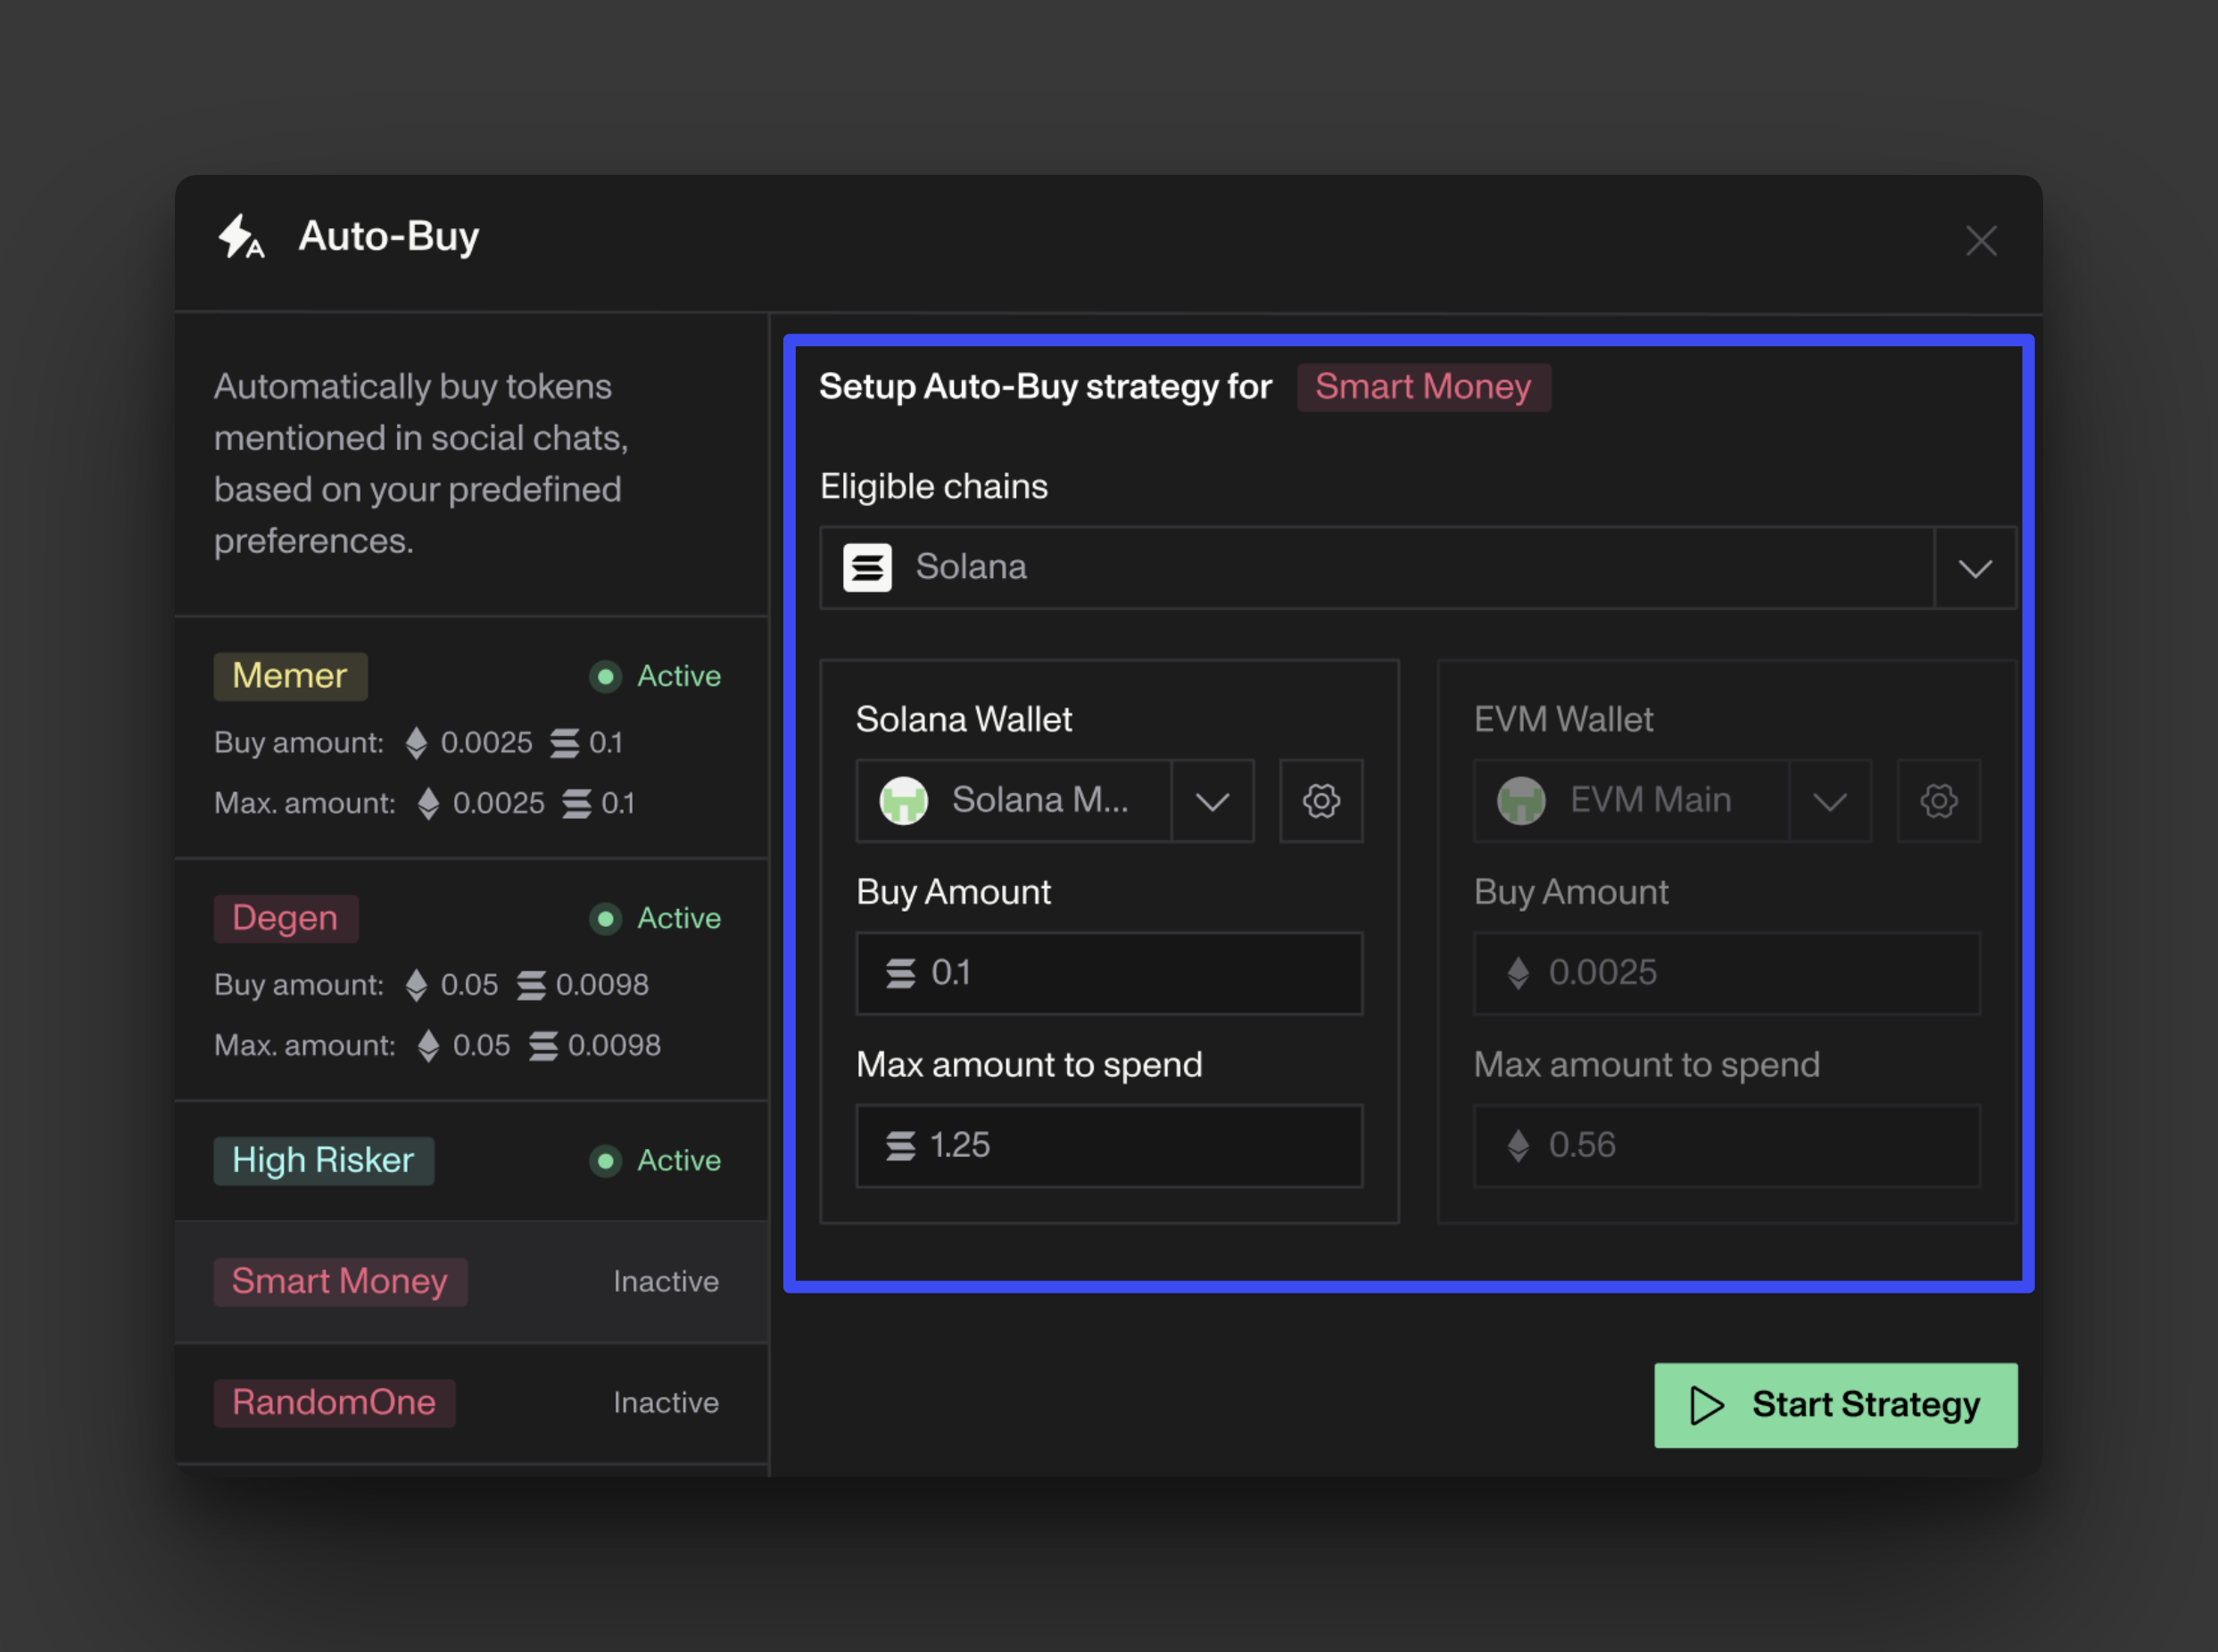This screenshot has width=2218, height=1652.
Task: Click Smart Money tag in header
Action: click(1422, 387)
